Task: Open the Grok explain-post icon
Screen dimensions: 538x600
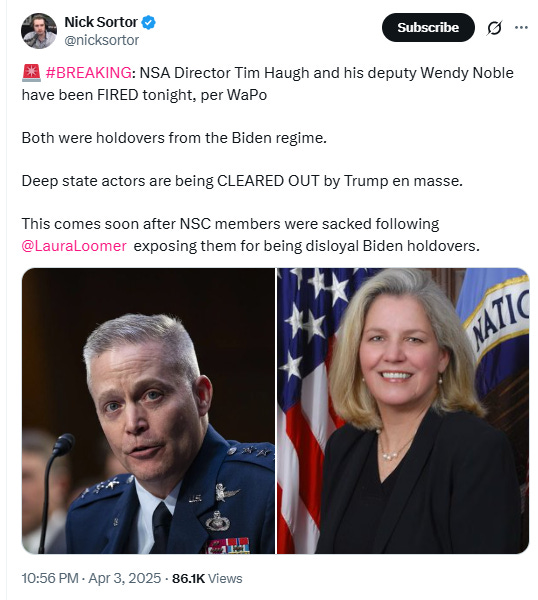Action: coord(494,28)
